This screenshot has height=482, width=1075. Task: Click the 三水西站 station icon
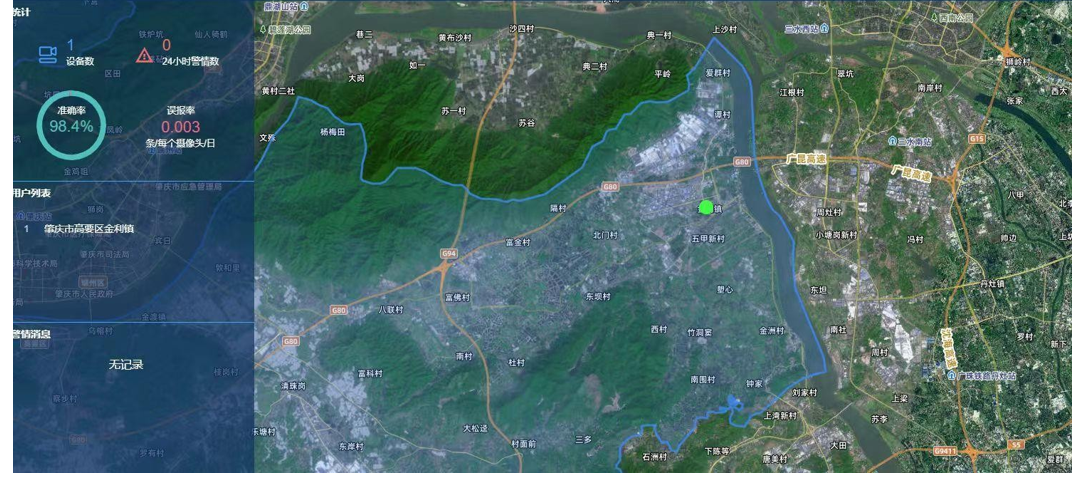pyautogui.click(x=825, y=28)
